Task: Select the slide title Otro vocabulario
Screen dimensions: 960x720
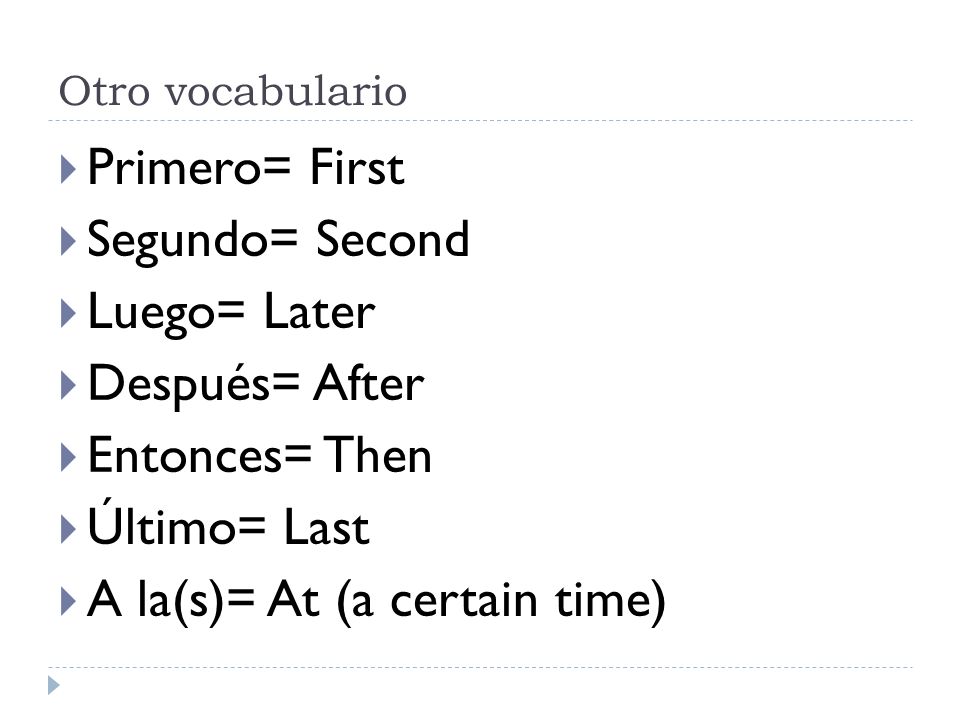Action: pyautogui.click(x=233, y=92)
